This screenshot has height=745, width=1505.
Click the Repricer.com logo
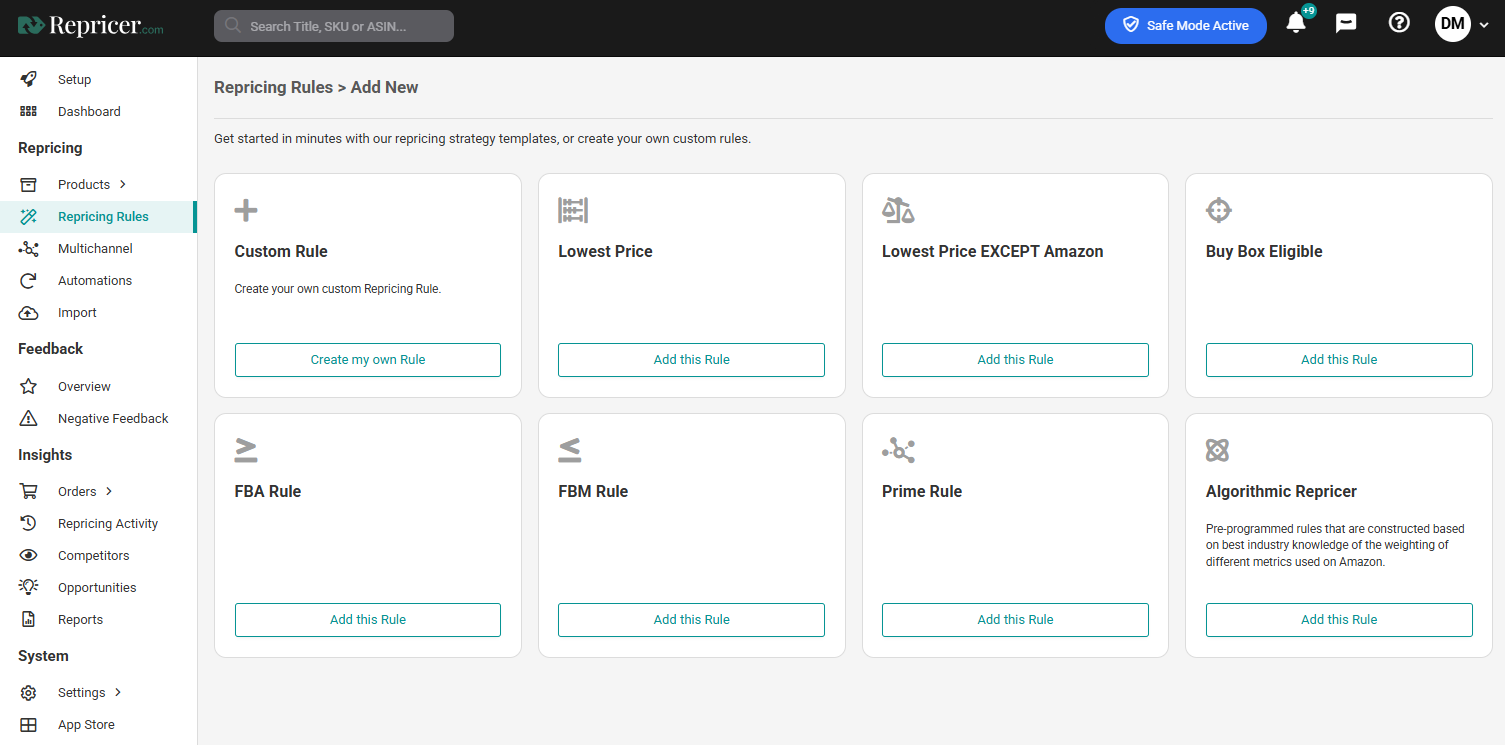(90, 26)
